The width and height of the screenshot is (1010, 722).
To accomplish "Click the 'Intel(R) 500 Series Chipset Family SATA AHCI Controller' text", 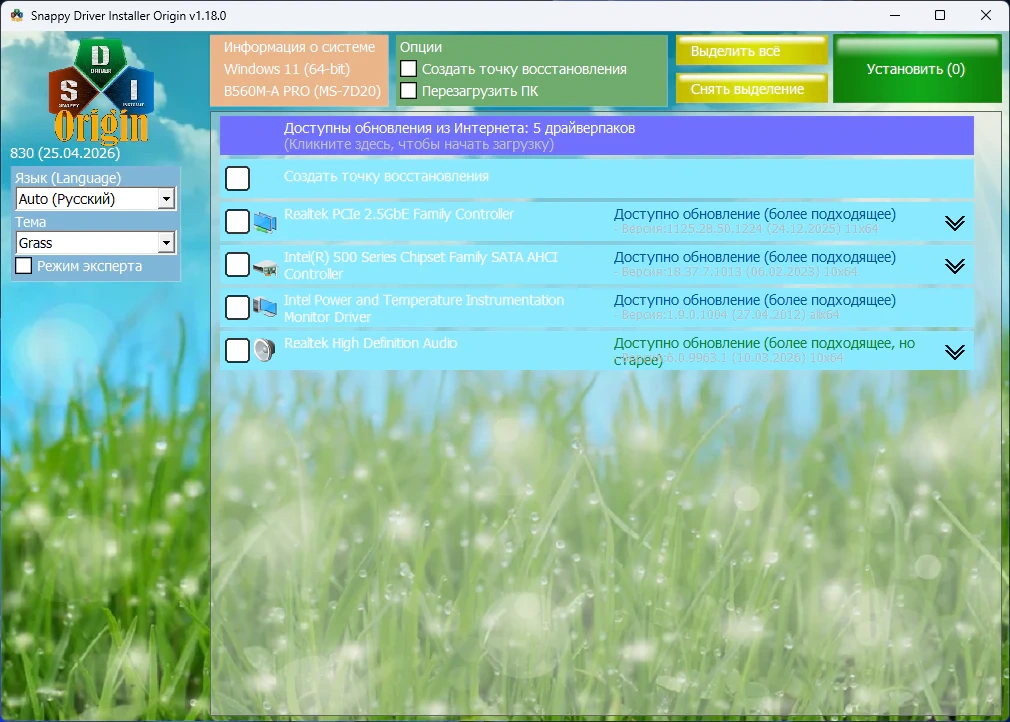I will 421,265.
